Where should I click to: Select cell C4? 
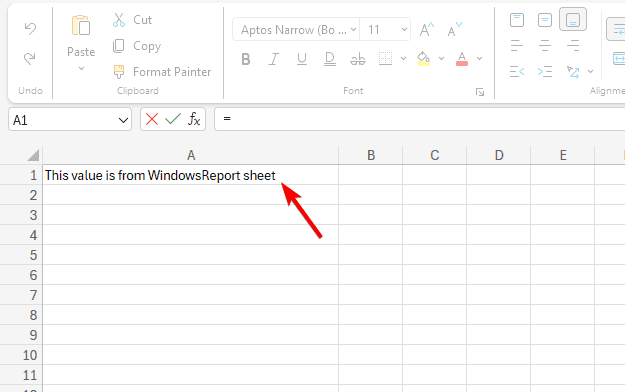coord(434,235)
